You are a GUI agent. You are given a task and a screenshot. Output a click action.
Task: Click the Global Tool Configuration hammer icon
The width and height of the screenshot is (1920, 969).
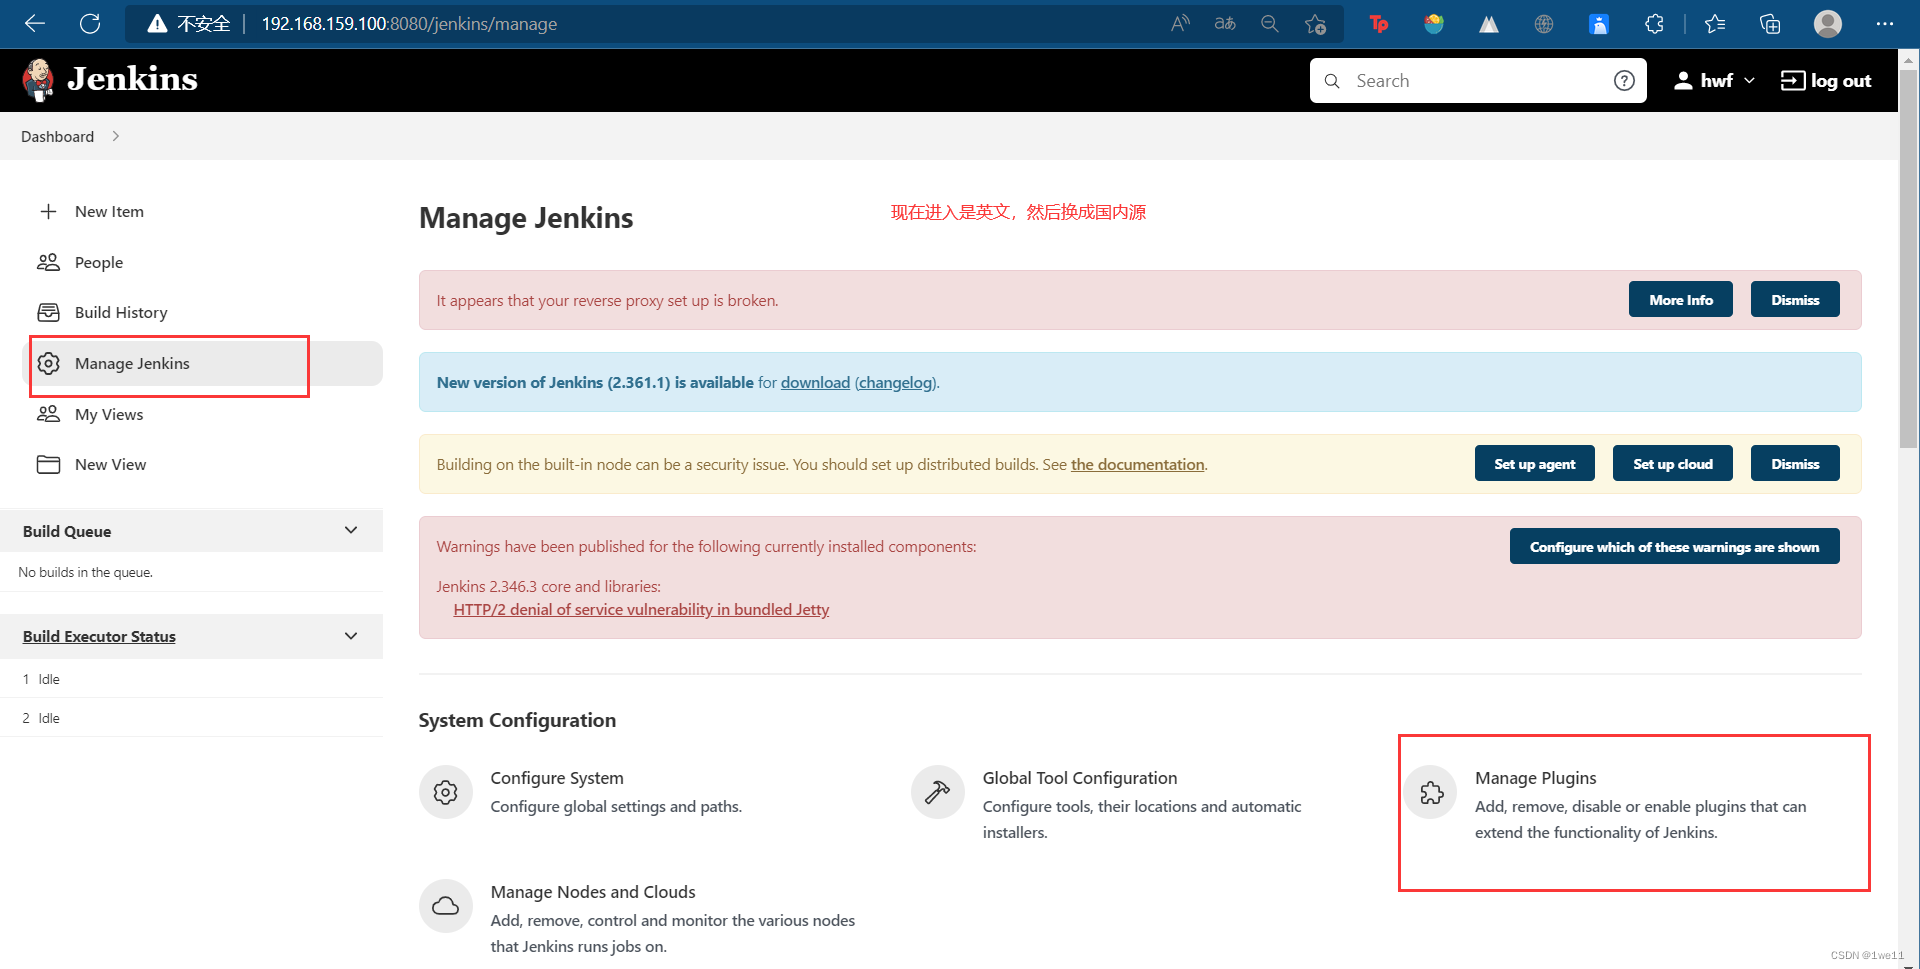938,792
